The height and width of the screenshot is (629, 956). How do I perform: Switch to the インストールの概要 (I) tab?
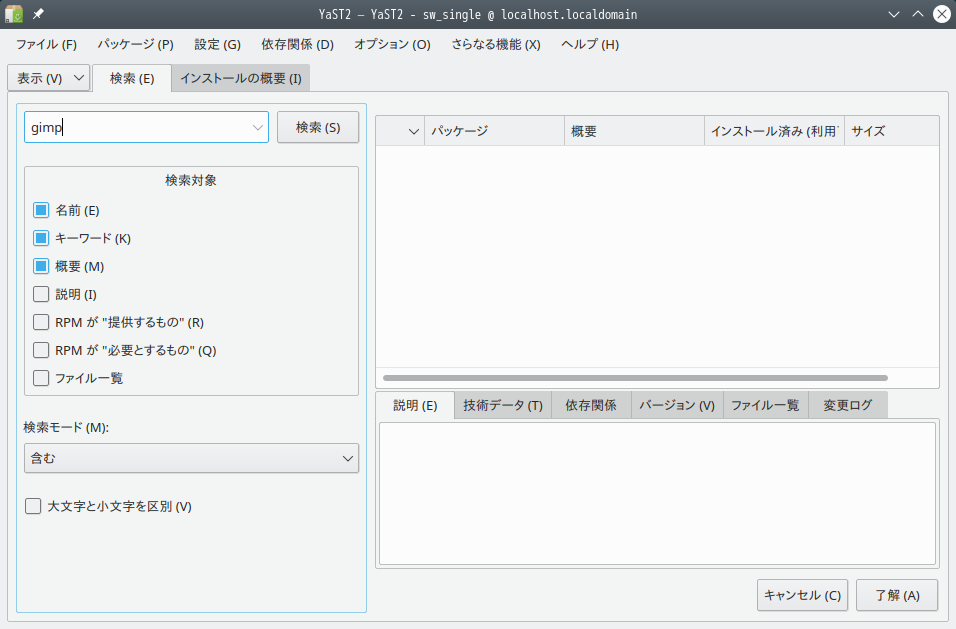(241, 79)
